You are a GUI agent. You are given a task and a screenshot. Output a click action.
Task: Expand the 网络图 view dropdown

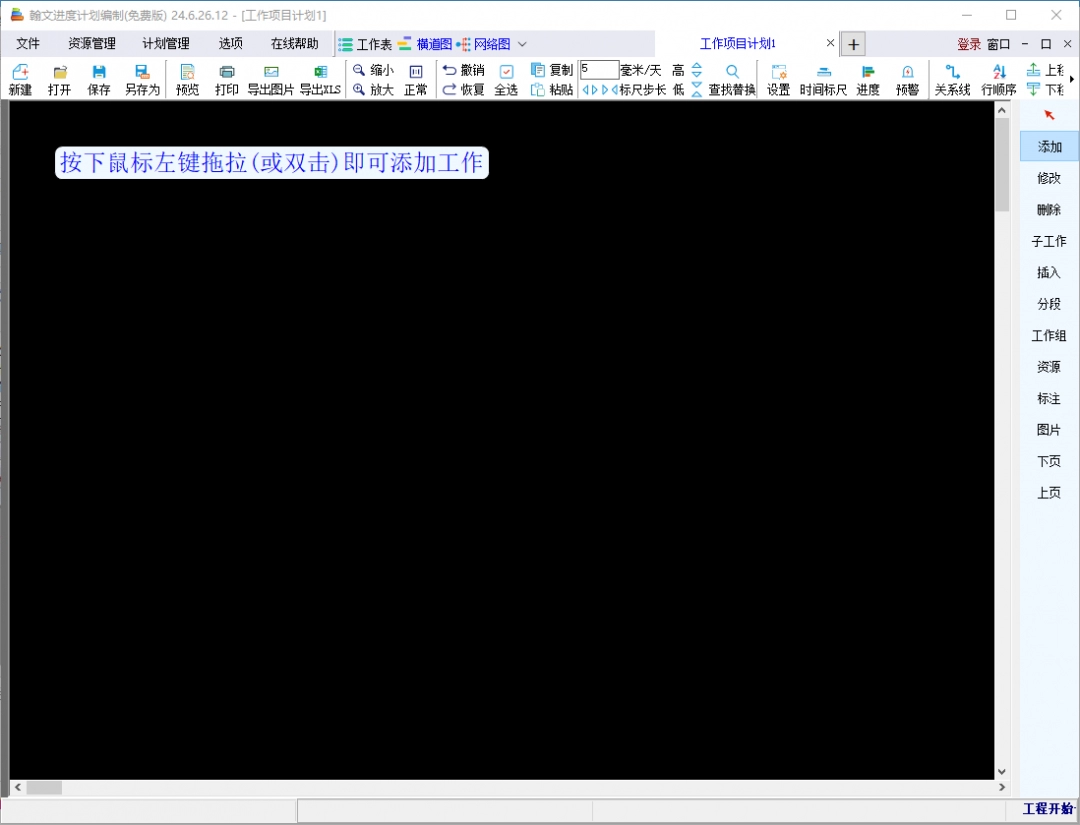click(521, 44)
